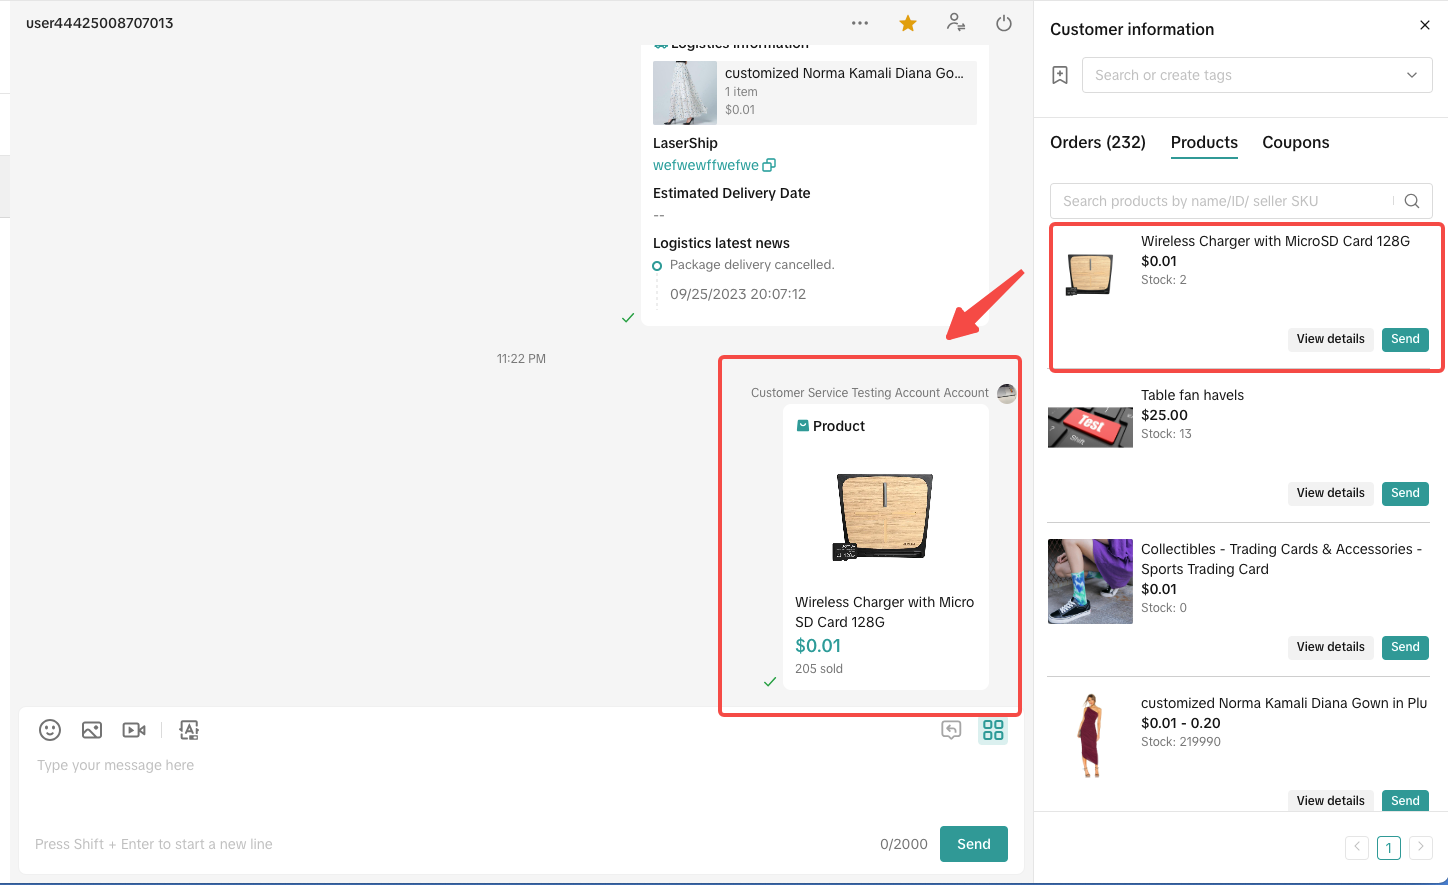Click the end conversation power icon
1448x885 pixels.
pos(1004,23)
